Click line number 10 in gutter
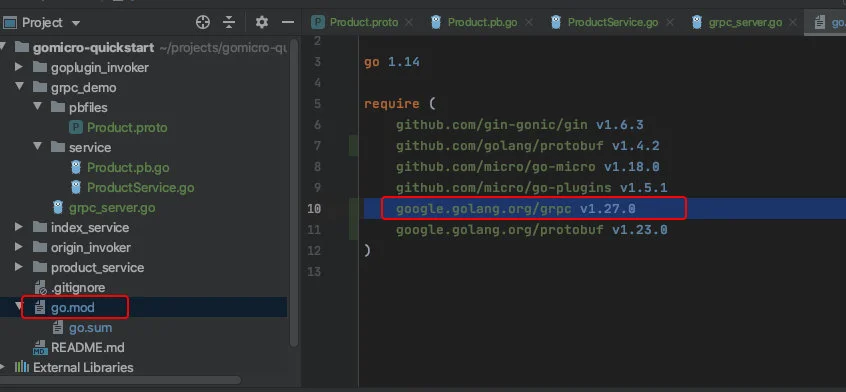Image resolution: width=846 pixels, height=392 pixels. (314, 209)
